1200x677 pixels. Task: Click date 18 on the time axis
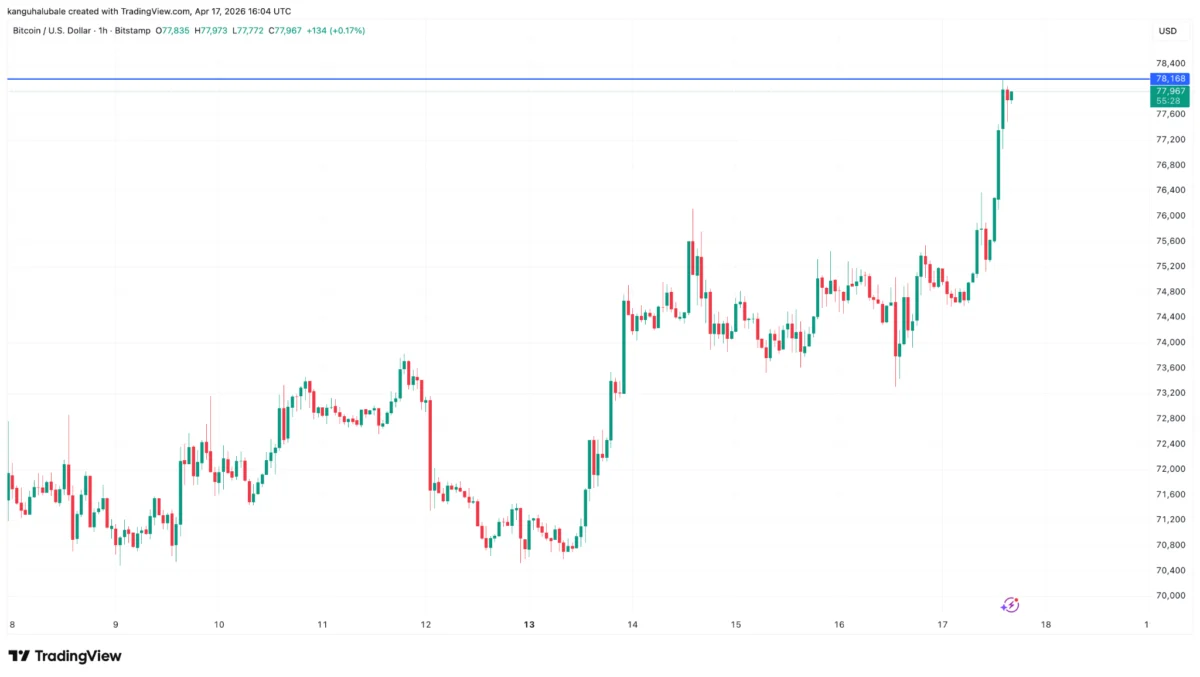point(1045,625)
